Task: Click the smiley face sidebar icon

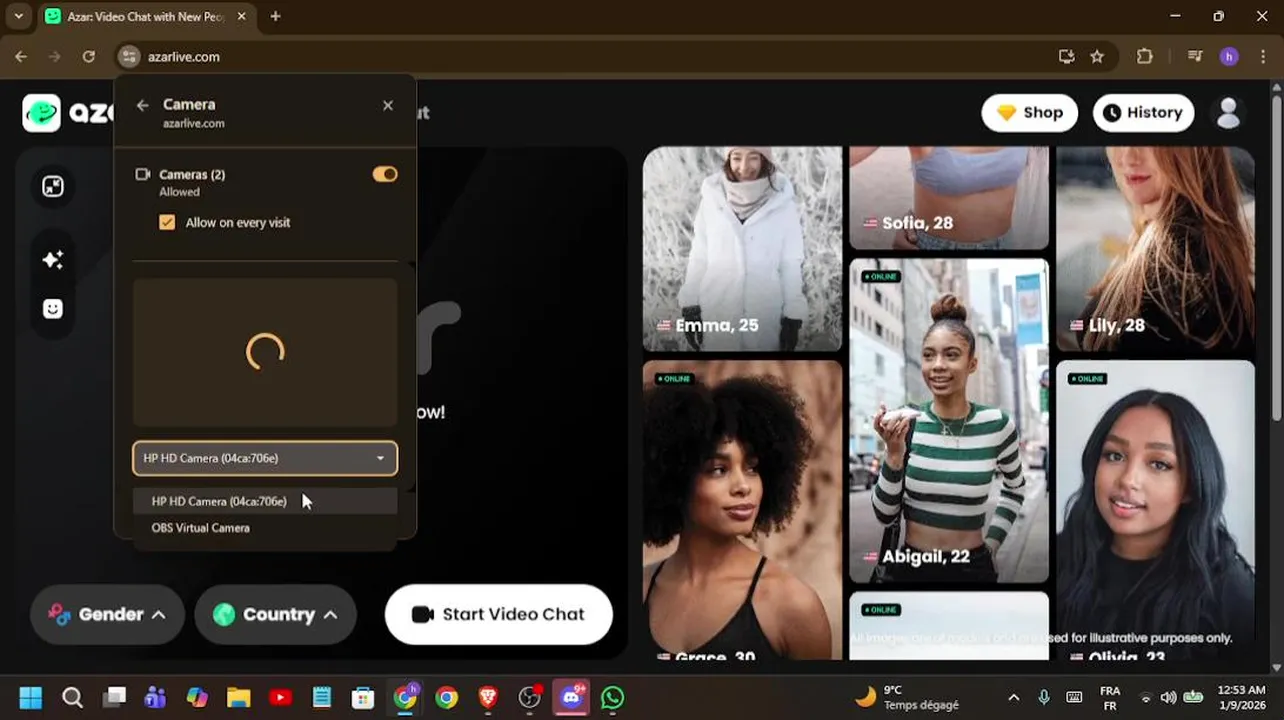Action: point(53,309)
